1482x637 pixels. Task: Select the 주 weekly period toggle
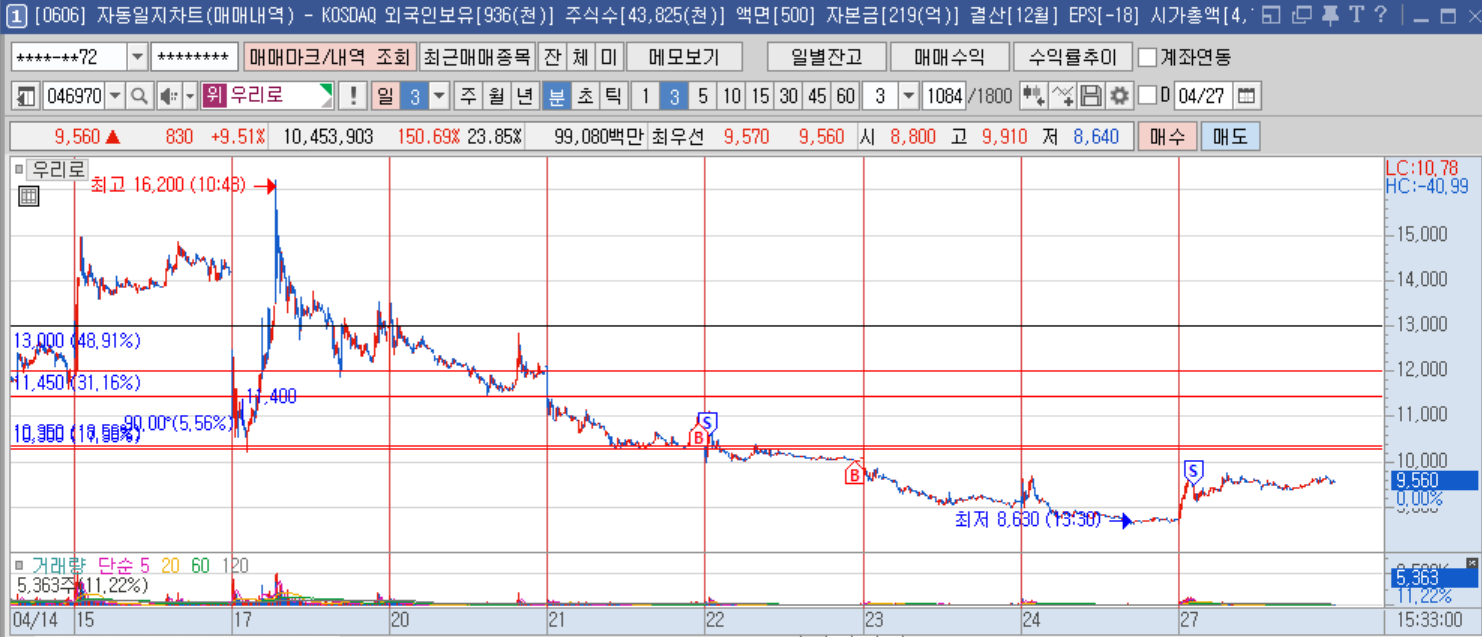tap(467, 96)
